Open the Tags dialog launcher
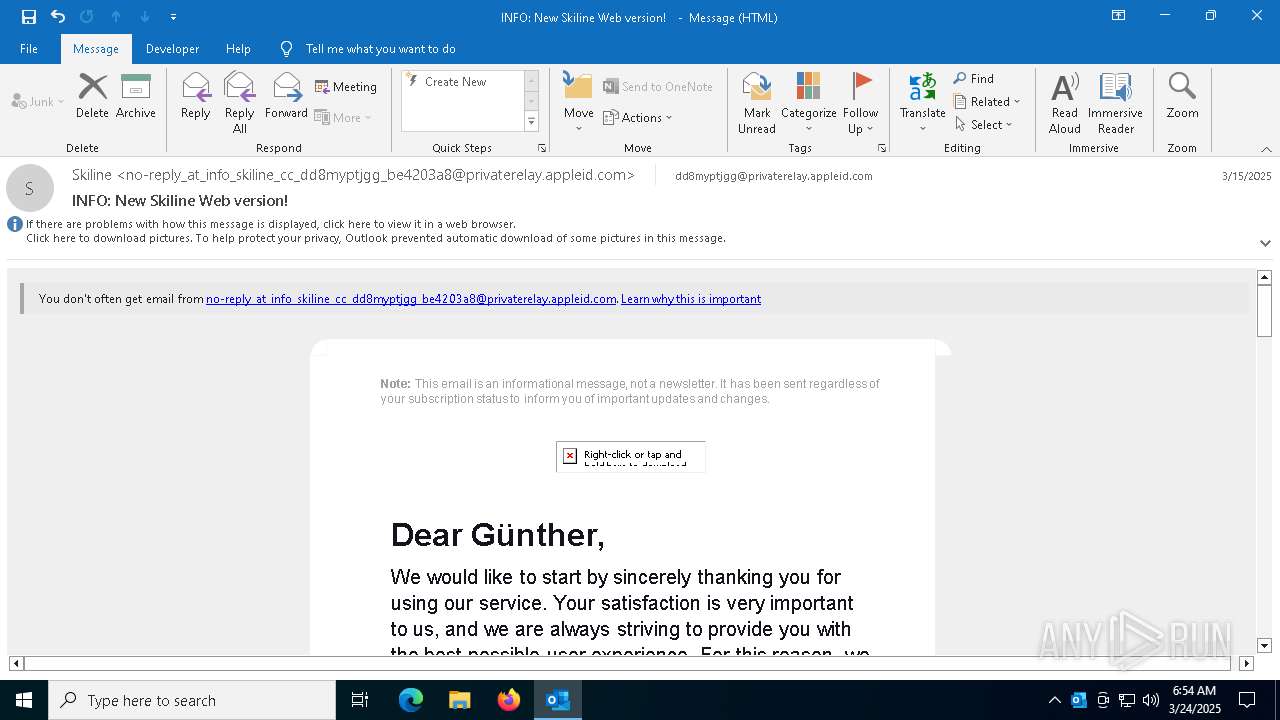 point(882,148)
